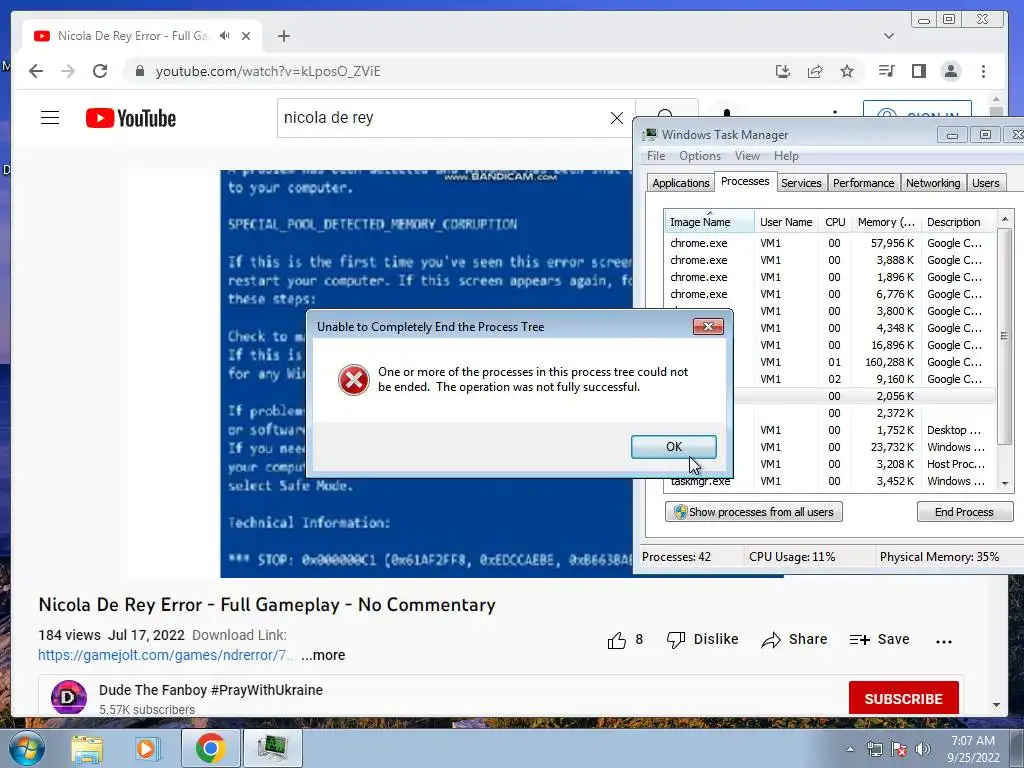Show hidden tray icons arrow
Image resolution: width=1024 pixels, height=768 pixels.
point(850,749)
